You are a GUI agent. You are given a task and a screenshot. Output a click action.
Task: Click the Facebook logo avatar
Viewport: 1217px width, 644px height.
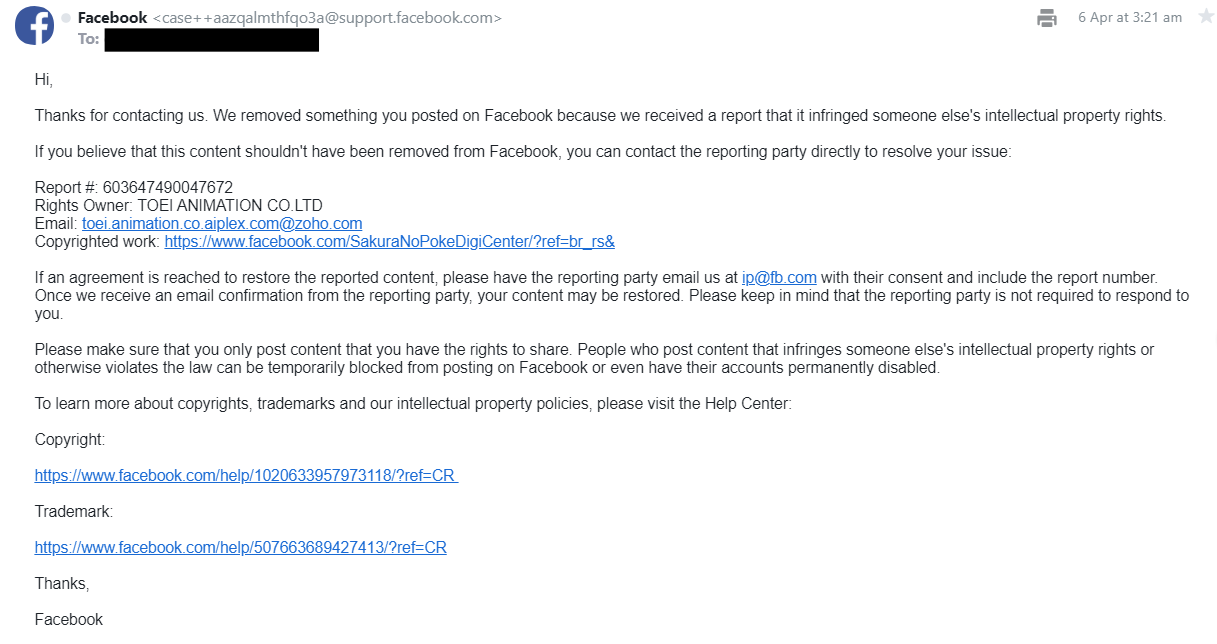tap(34, 25)
